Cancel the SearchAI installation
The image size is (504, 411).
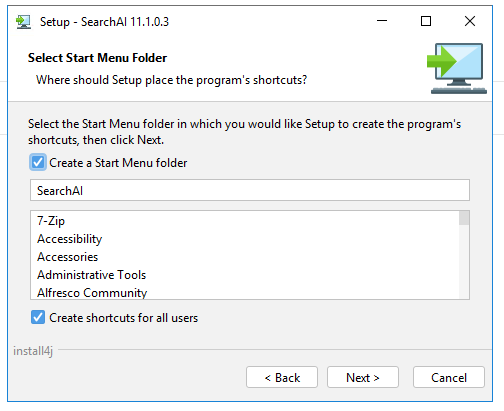pyautogui.click(x=449, y=377)
